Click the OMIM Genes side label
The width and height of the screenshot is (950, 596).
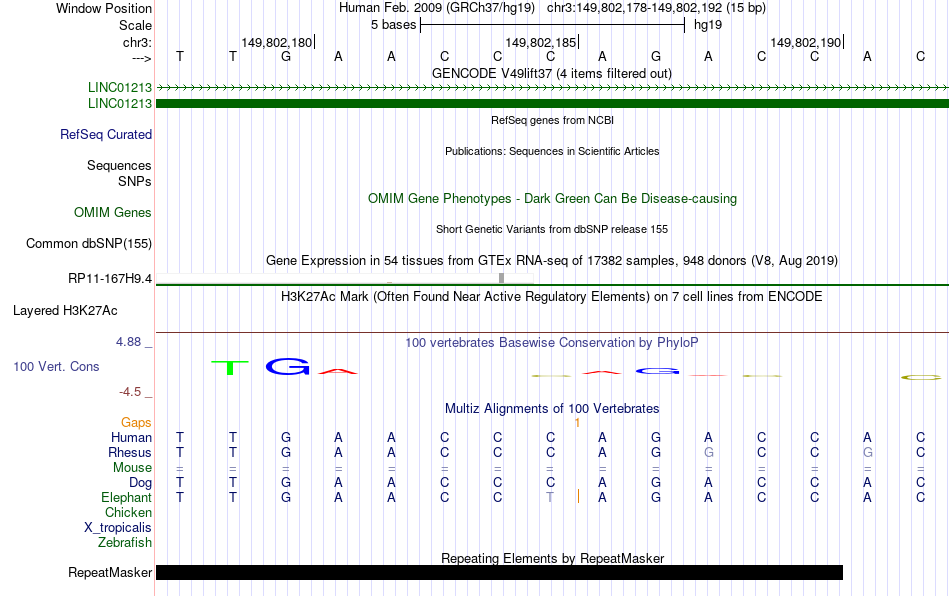(112, 213)
